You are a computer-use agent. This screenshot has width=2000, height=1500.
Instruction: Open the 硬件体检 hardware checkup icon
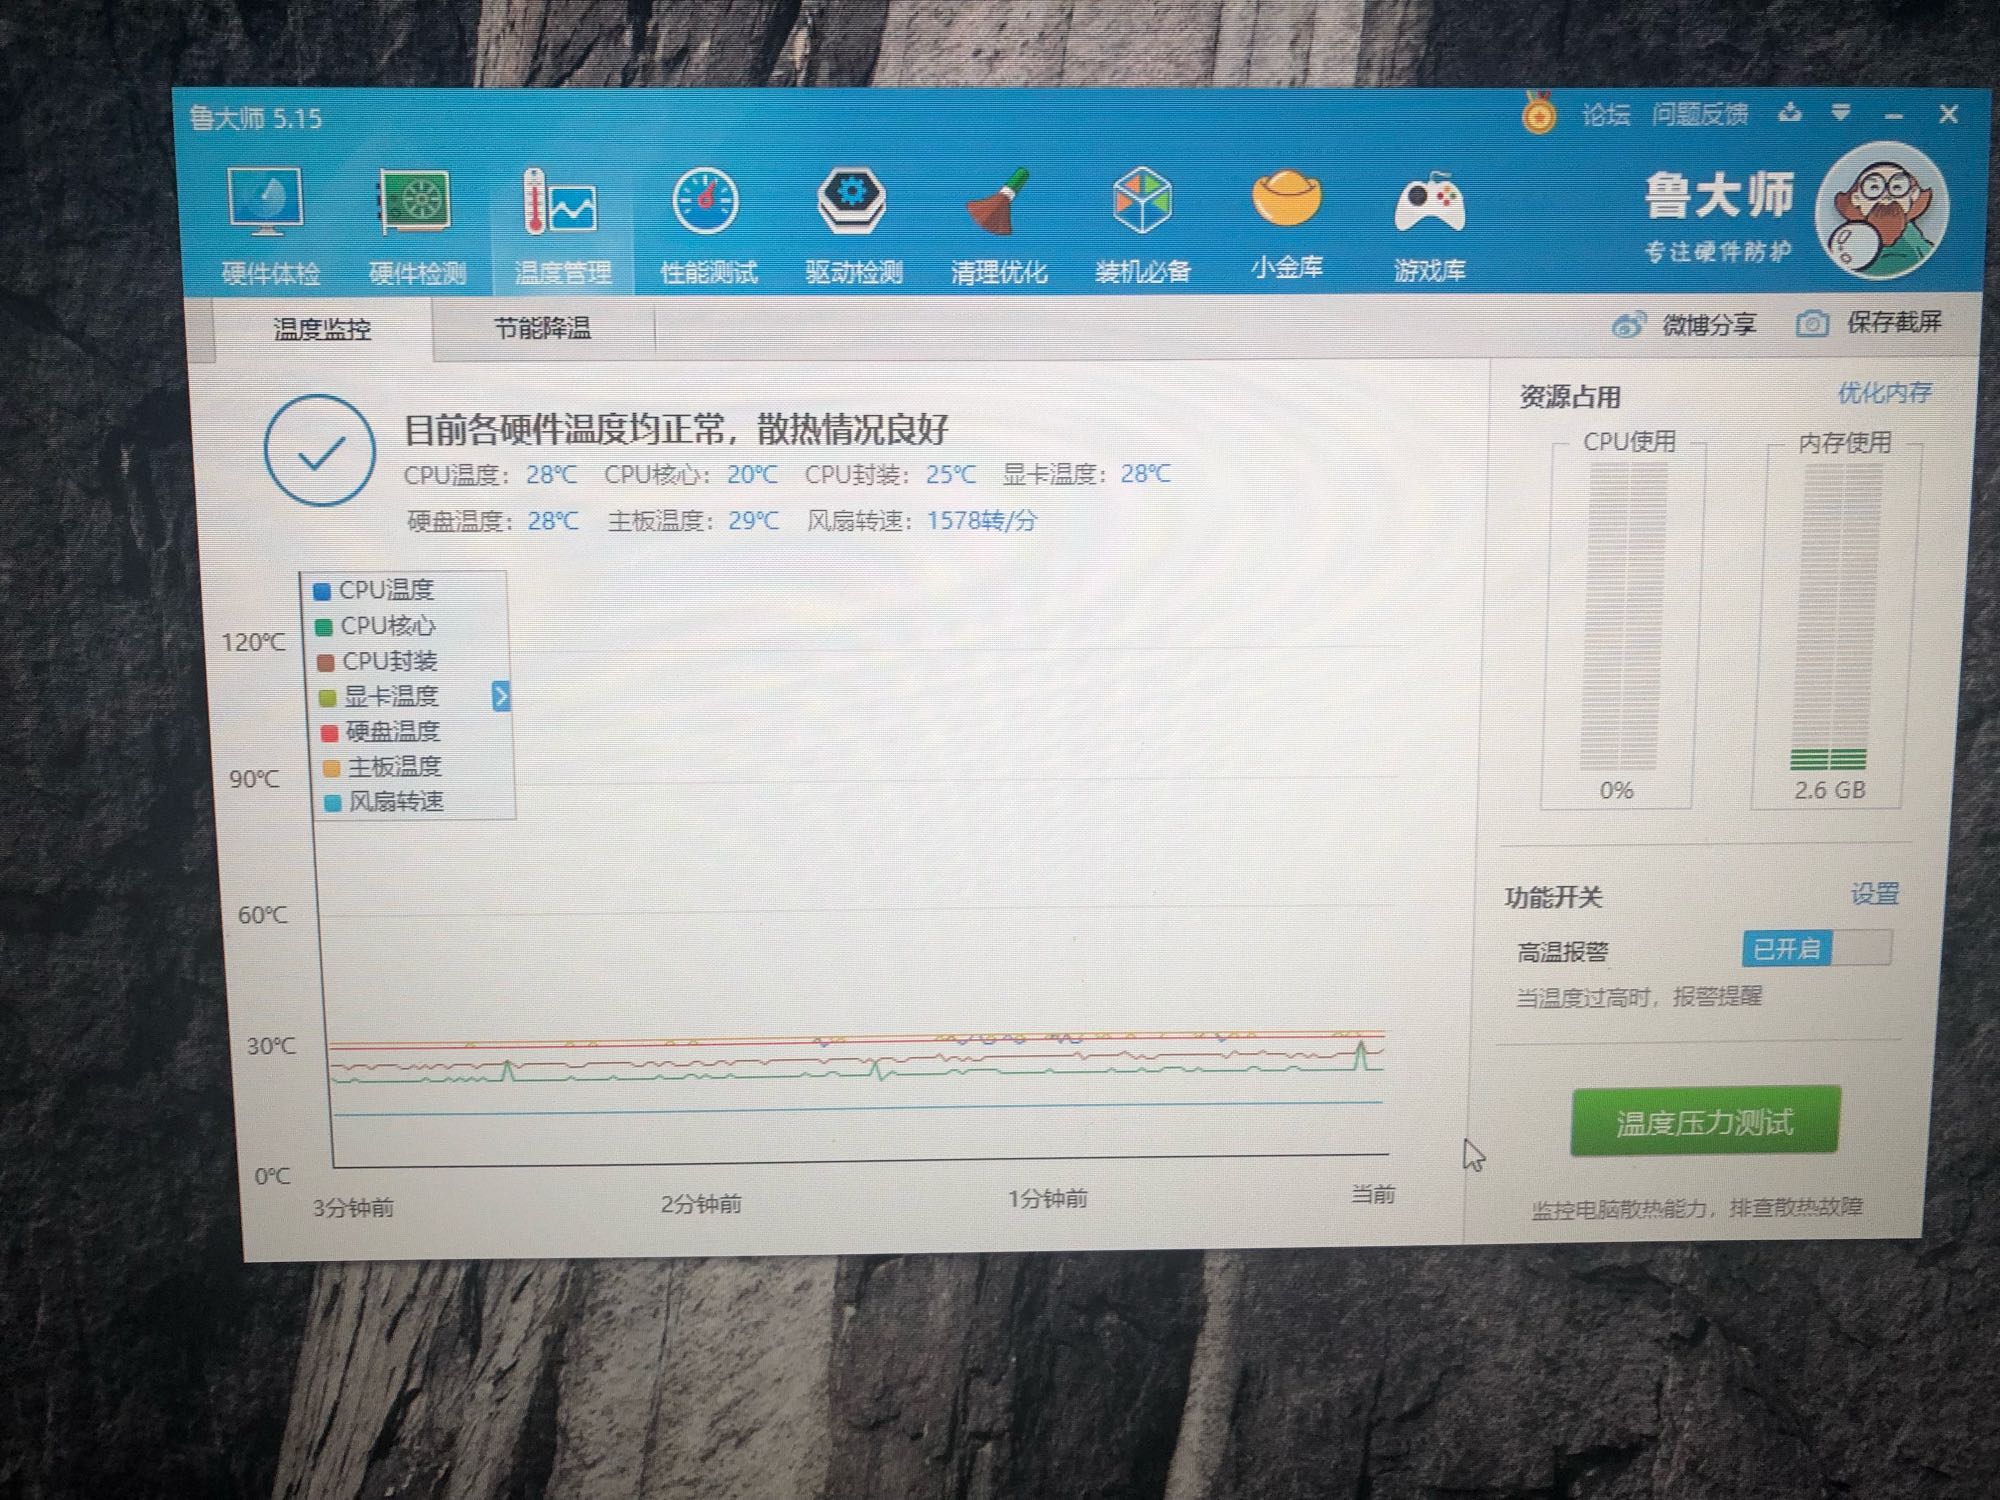tap(266, 203)
